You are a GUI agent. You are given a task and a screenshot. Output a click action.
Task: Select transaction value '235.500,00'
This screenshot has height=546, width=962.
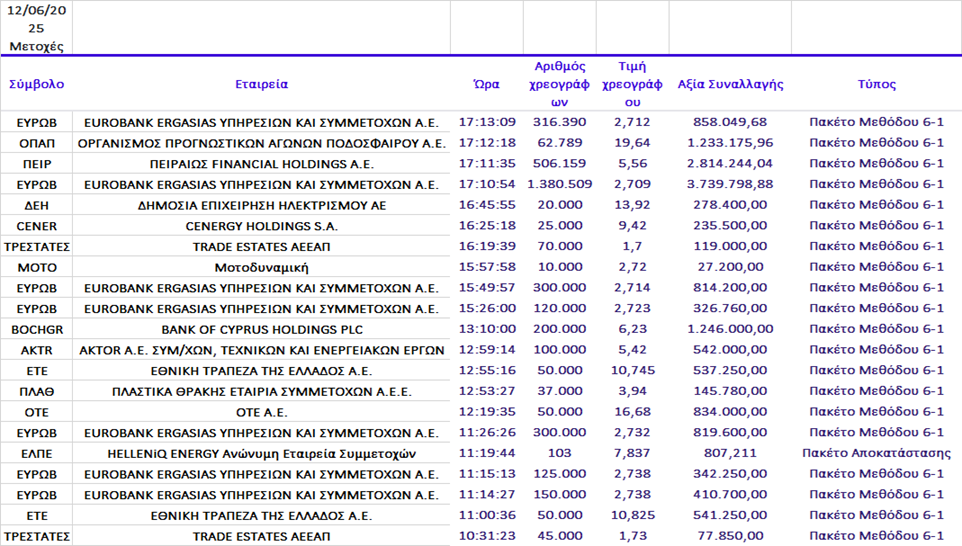pyautogui.click(x=730, y=226)
